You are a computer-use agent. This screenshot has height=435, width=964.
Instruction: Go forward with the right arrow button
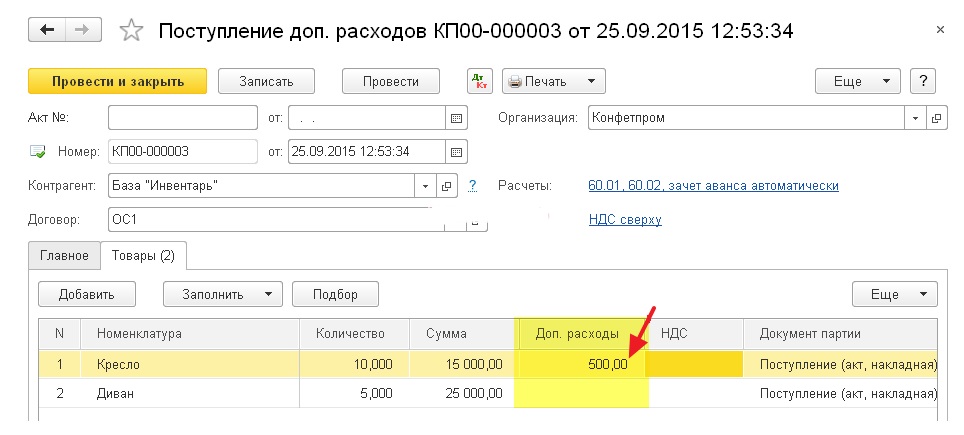pos(84,30)
